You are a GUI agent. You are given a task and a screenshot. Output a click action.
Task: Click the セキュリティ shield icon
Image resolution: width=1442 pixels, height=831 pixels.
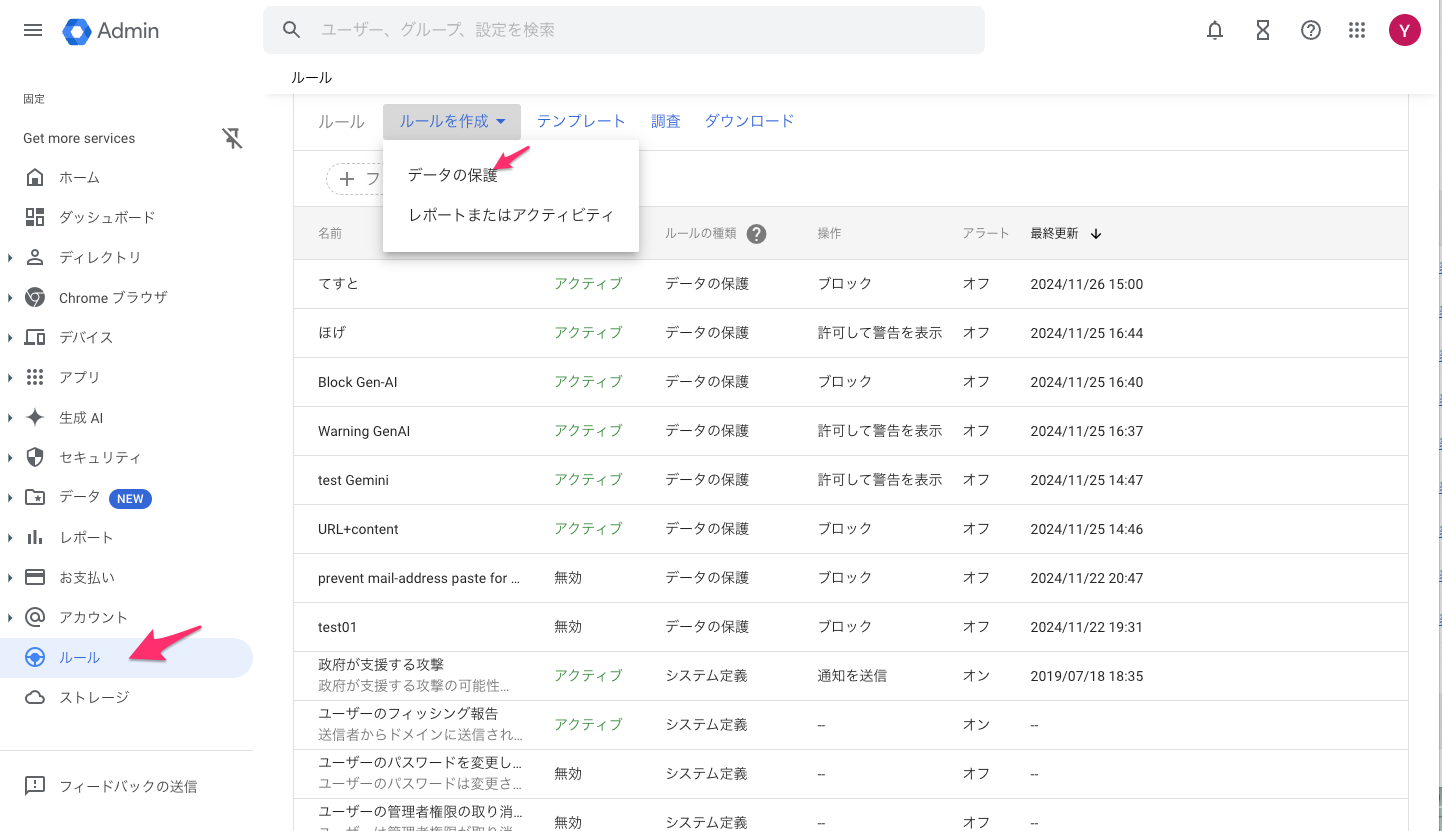[36, 457]
